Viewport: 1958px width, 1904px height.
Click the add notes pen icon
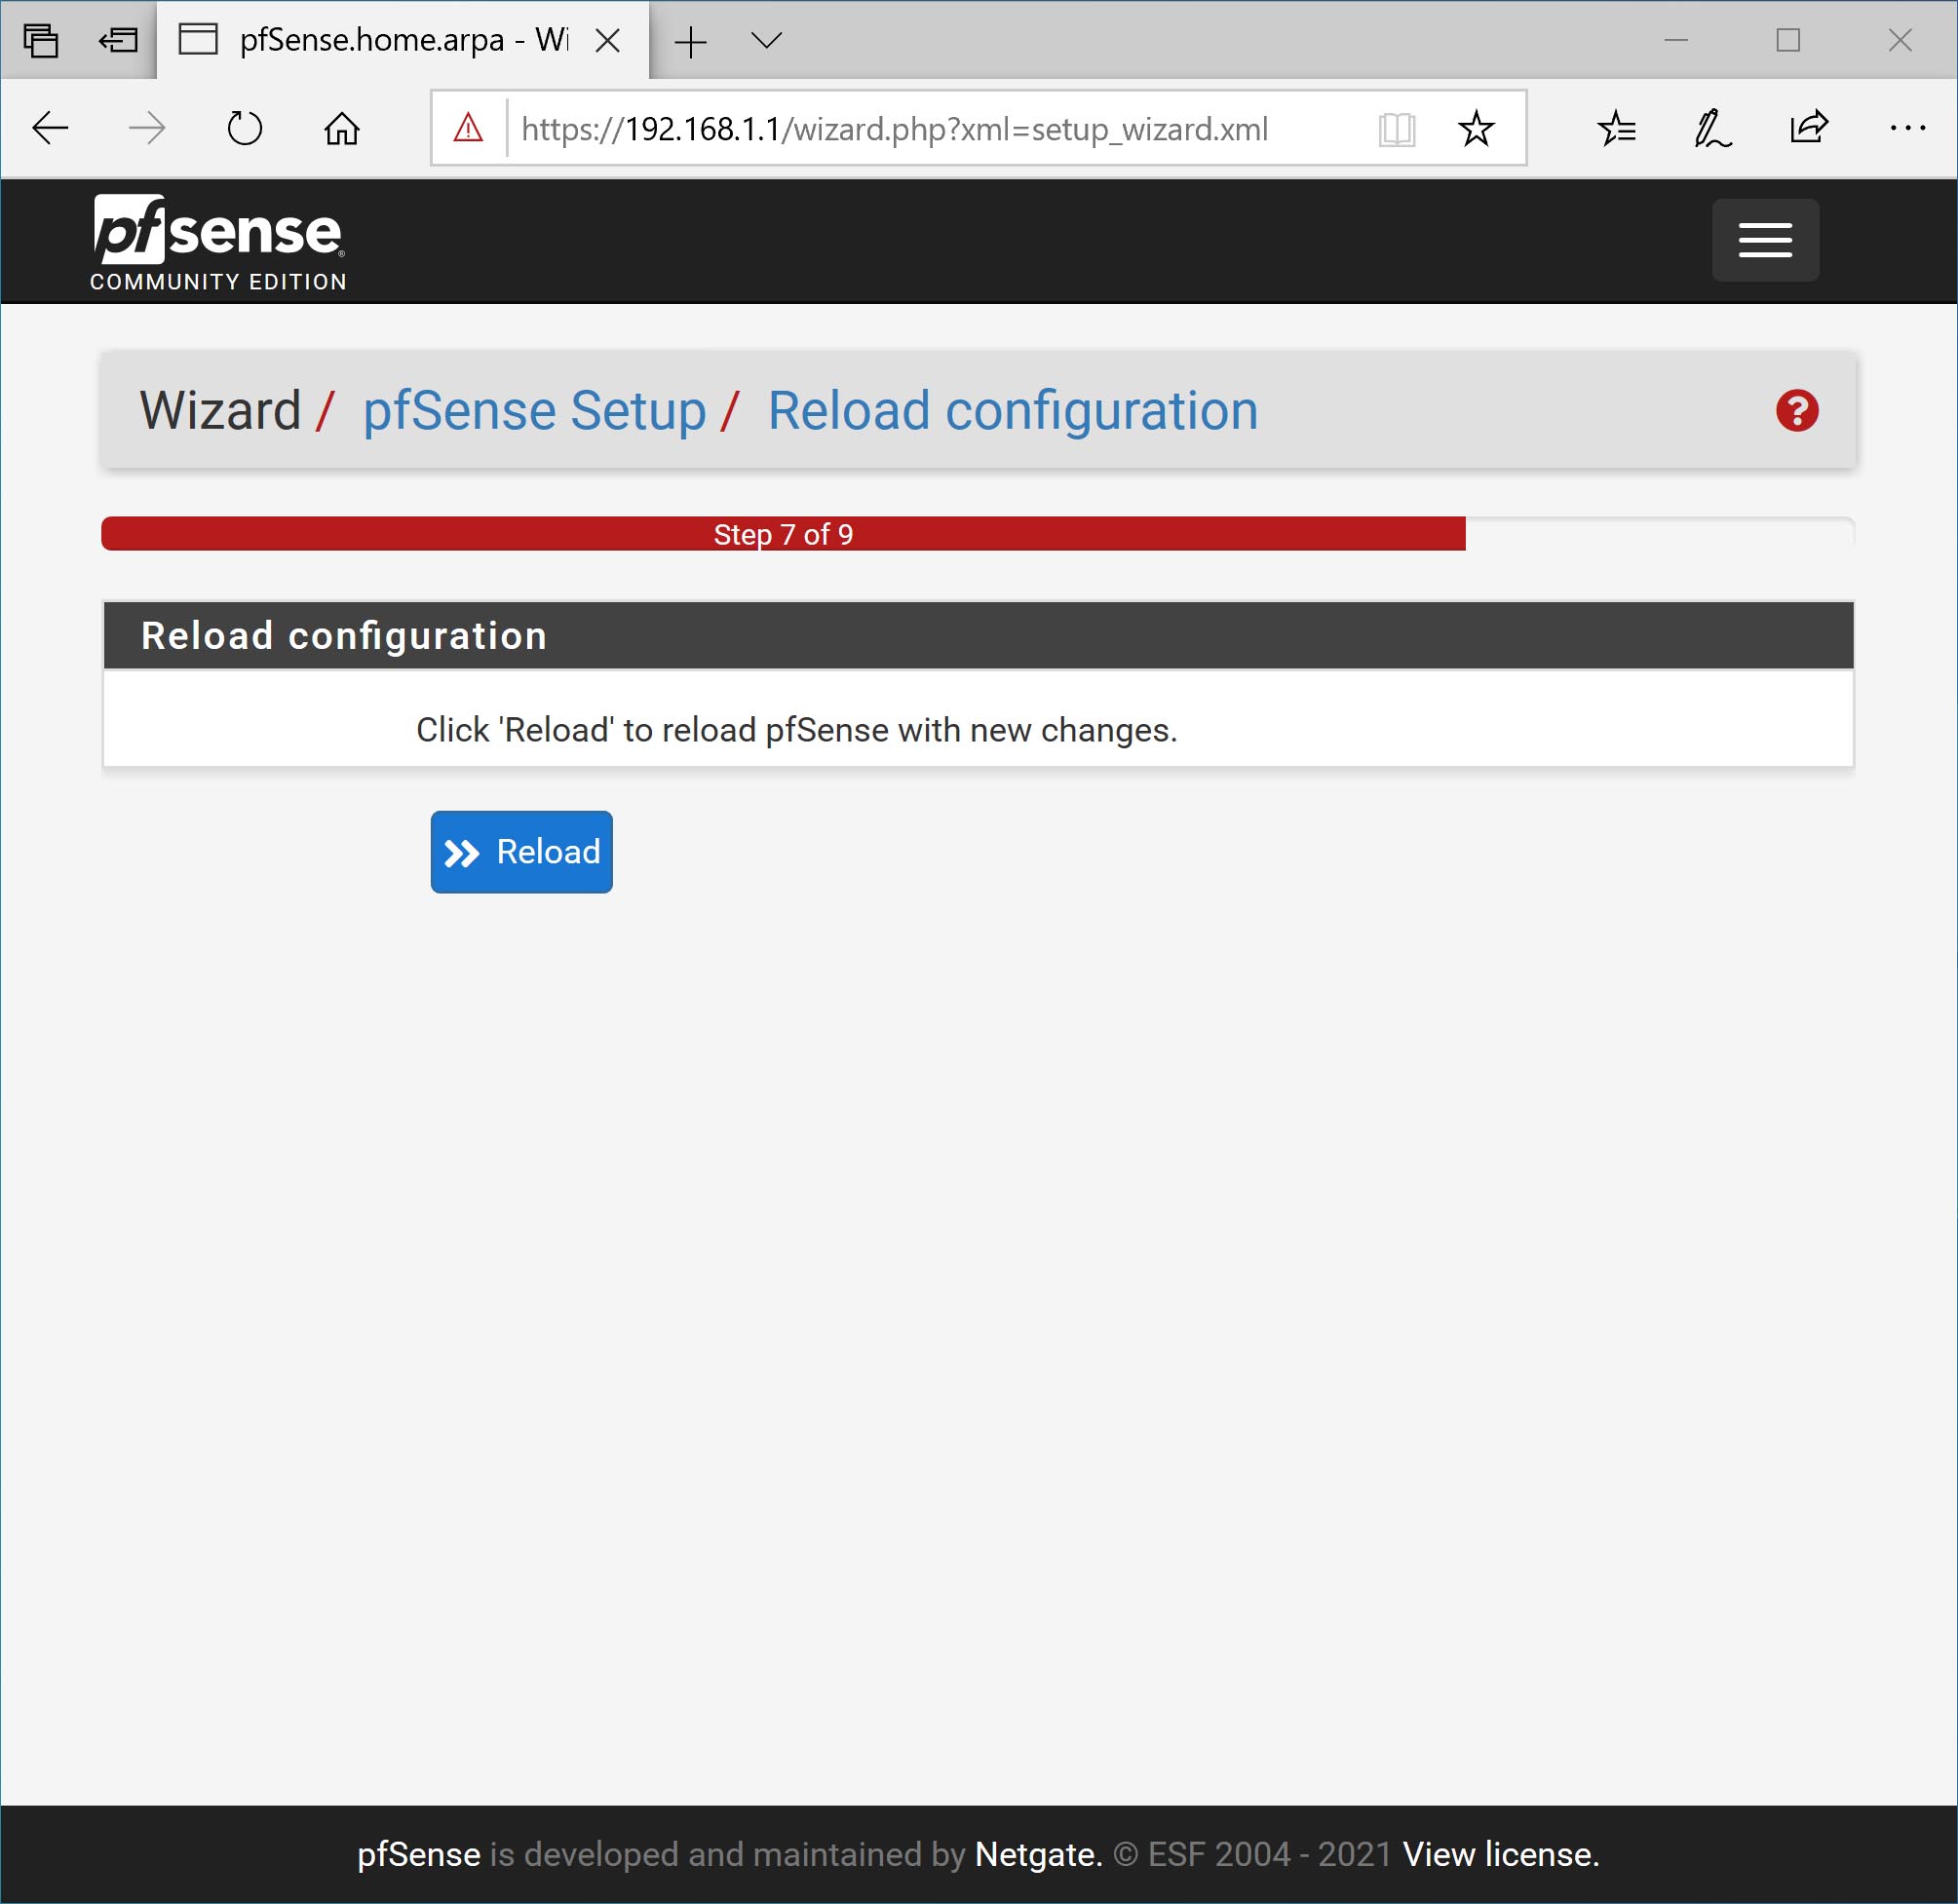(1712, 128)
